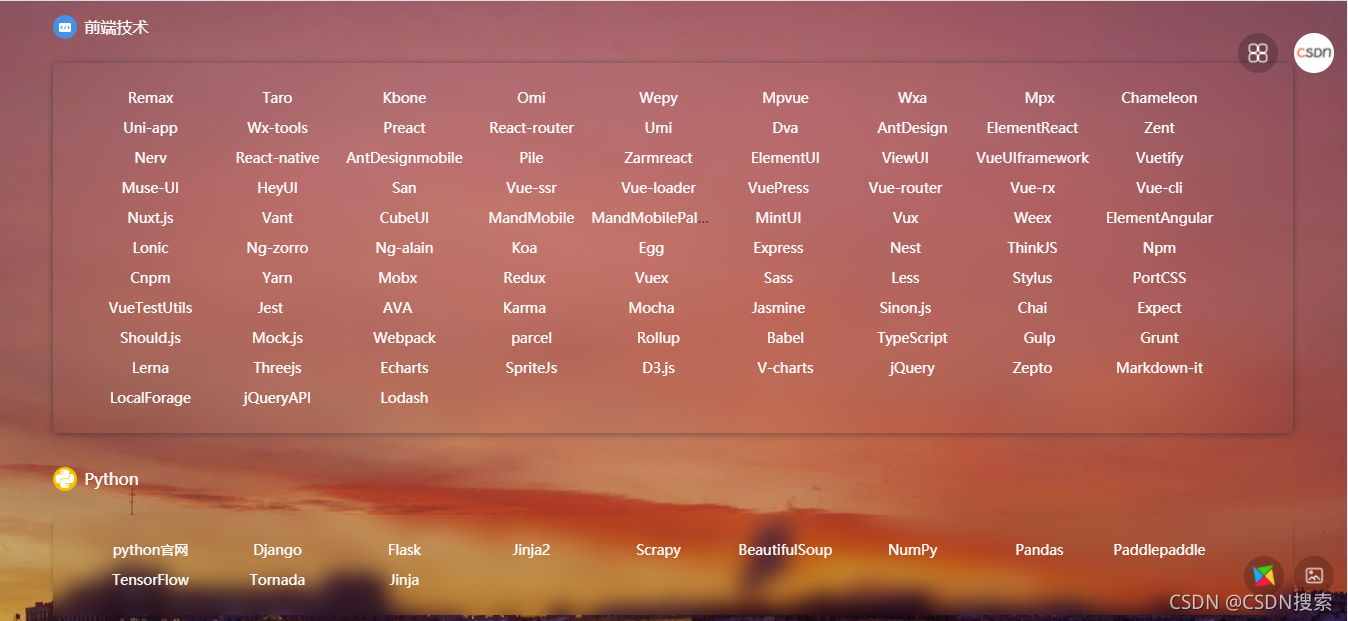The width and height of the screenshot is (1348, 621).
Task: Click the Zent link
Action: coord(1160,128)
